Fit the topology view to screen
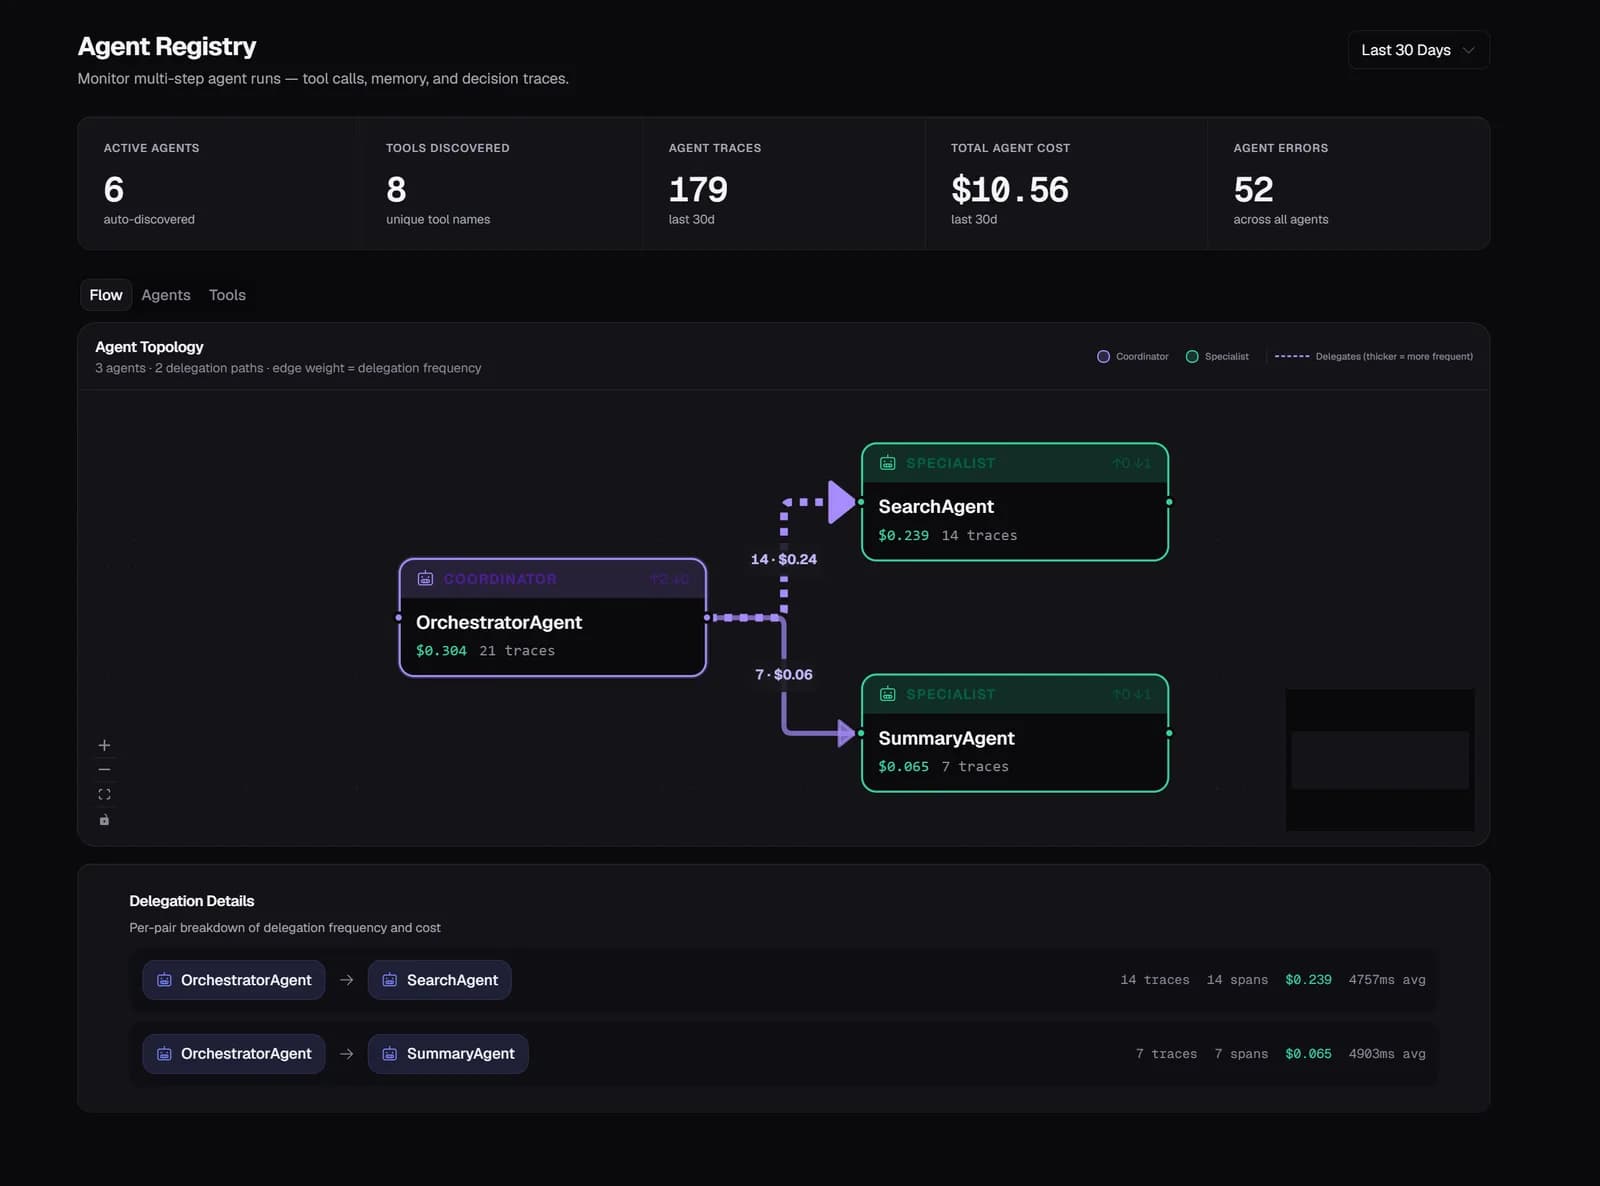The height and width of the screenshot is (1186, 1600). tap(104, 795)
